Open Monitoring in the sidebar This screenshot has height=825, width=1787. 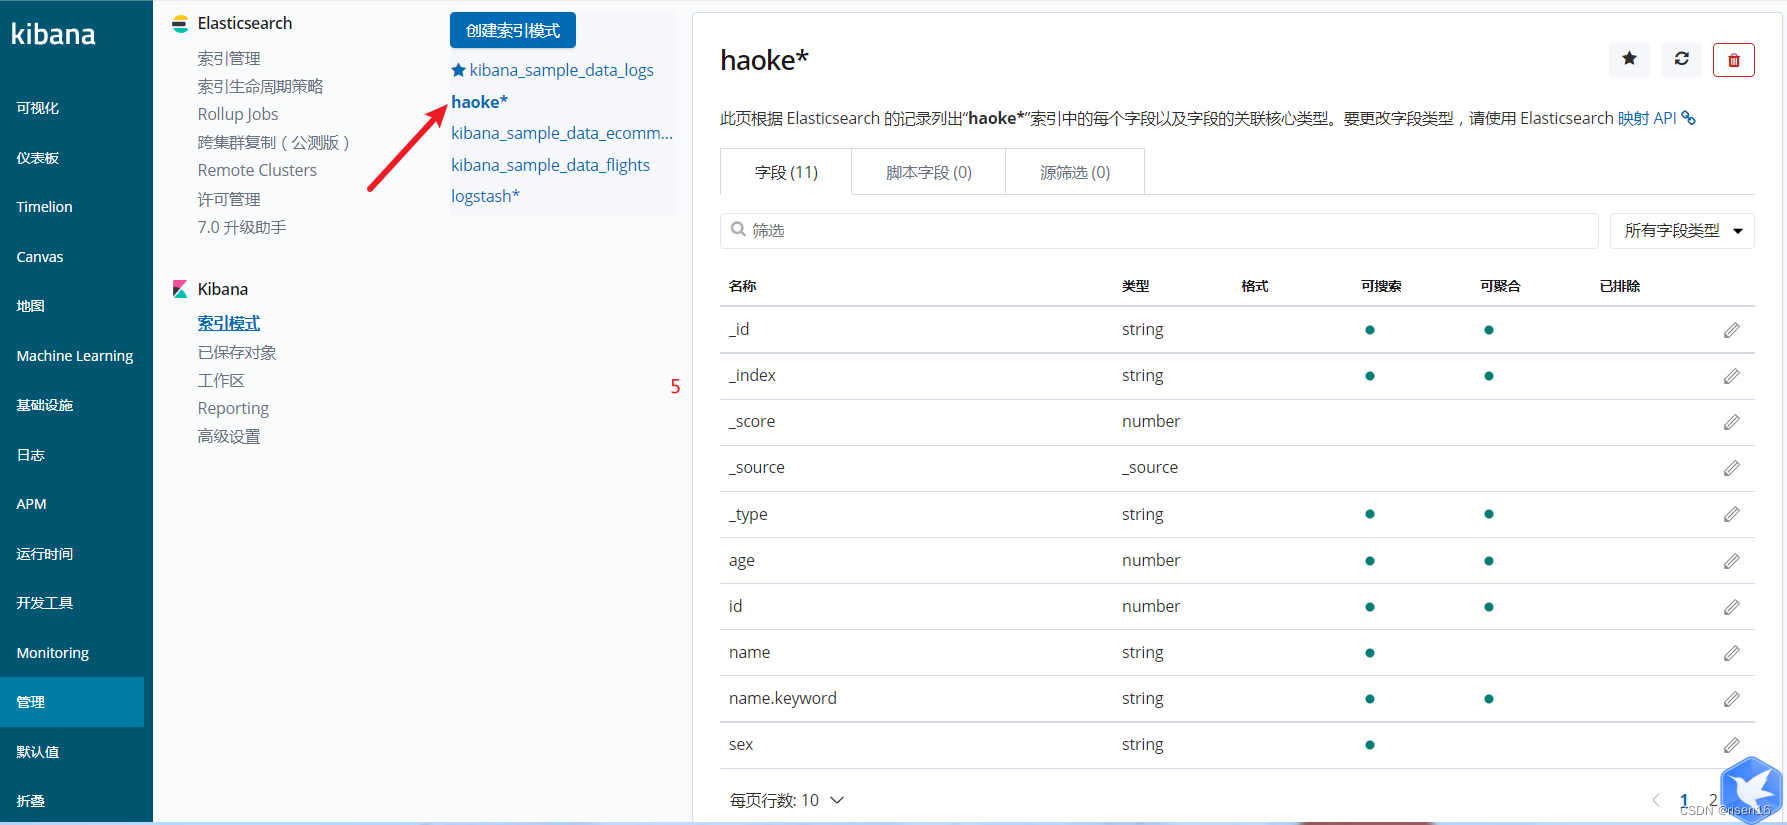pos(53,653)
